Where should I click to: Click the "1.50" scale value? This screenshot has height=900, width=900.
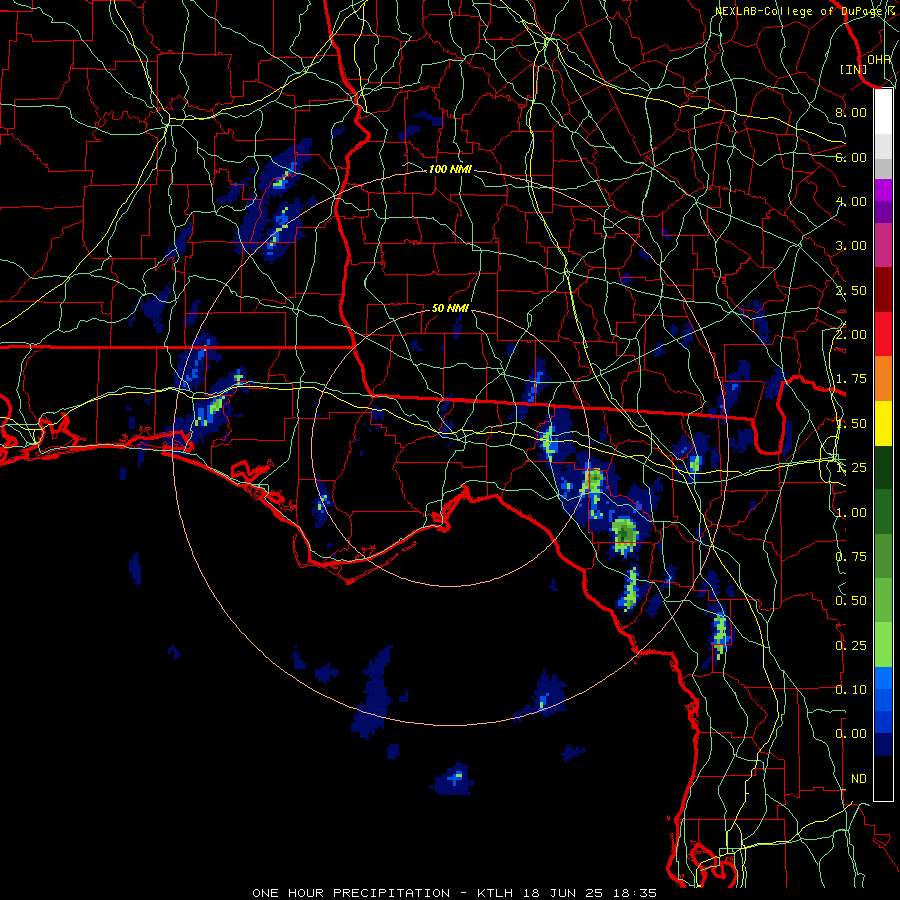click(851, 424)
